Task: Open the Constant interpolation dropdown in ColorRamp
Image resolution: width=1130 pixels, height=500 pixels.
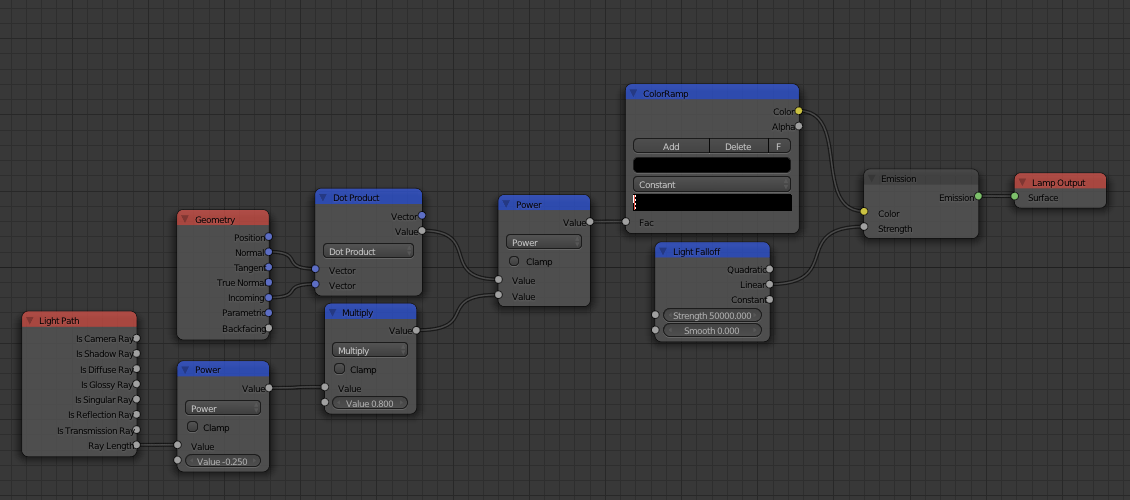Action: pos(711,184)
